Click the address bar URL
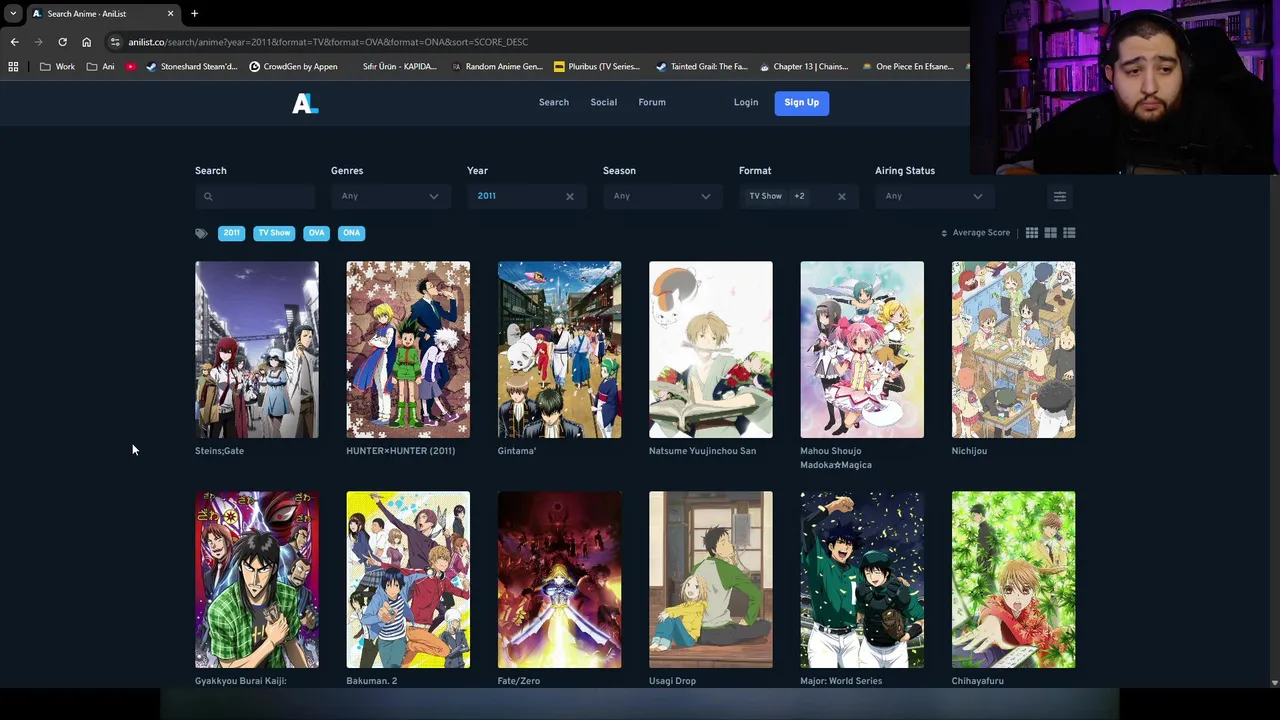Viewport: 1280px width, 720px height. pos(328,42)
